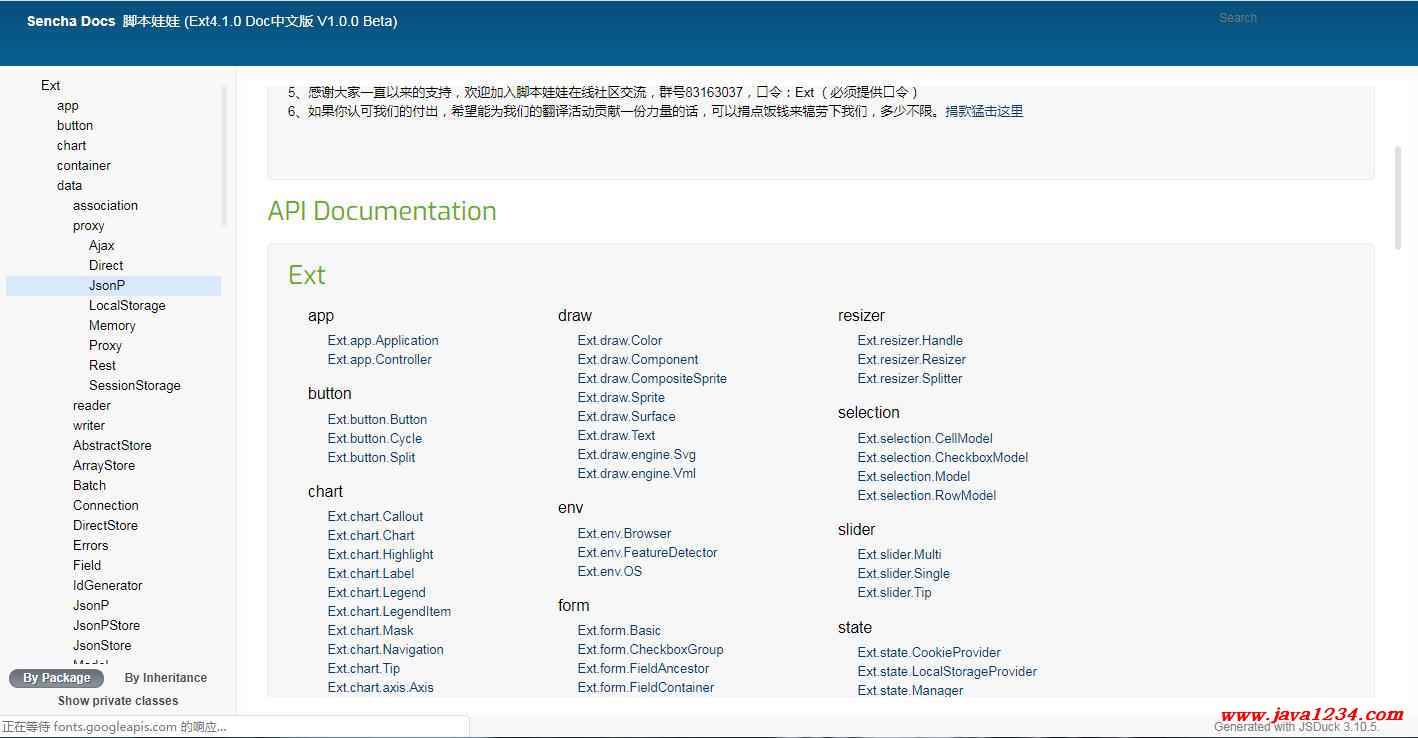Select Proxy class in the tree
This screenshot has height=738, width=1418.
(105, 346)
